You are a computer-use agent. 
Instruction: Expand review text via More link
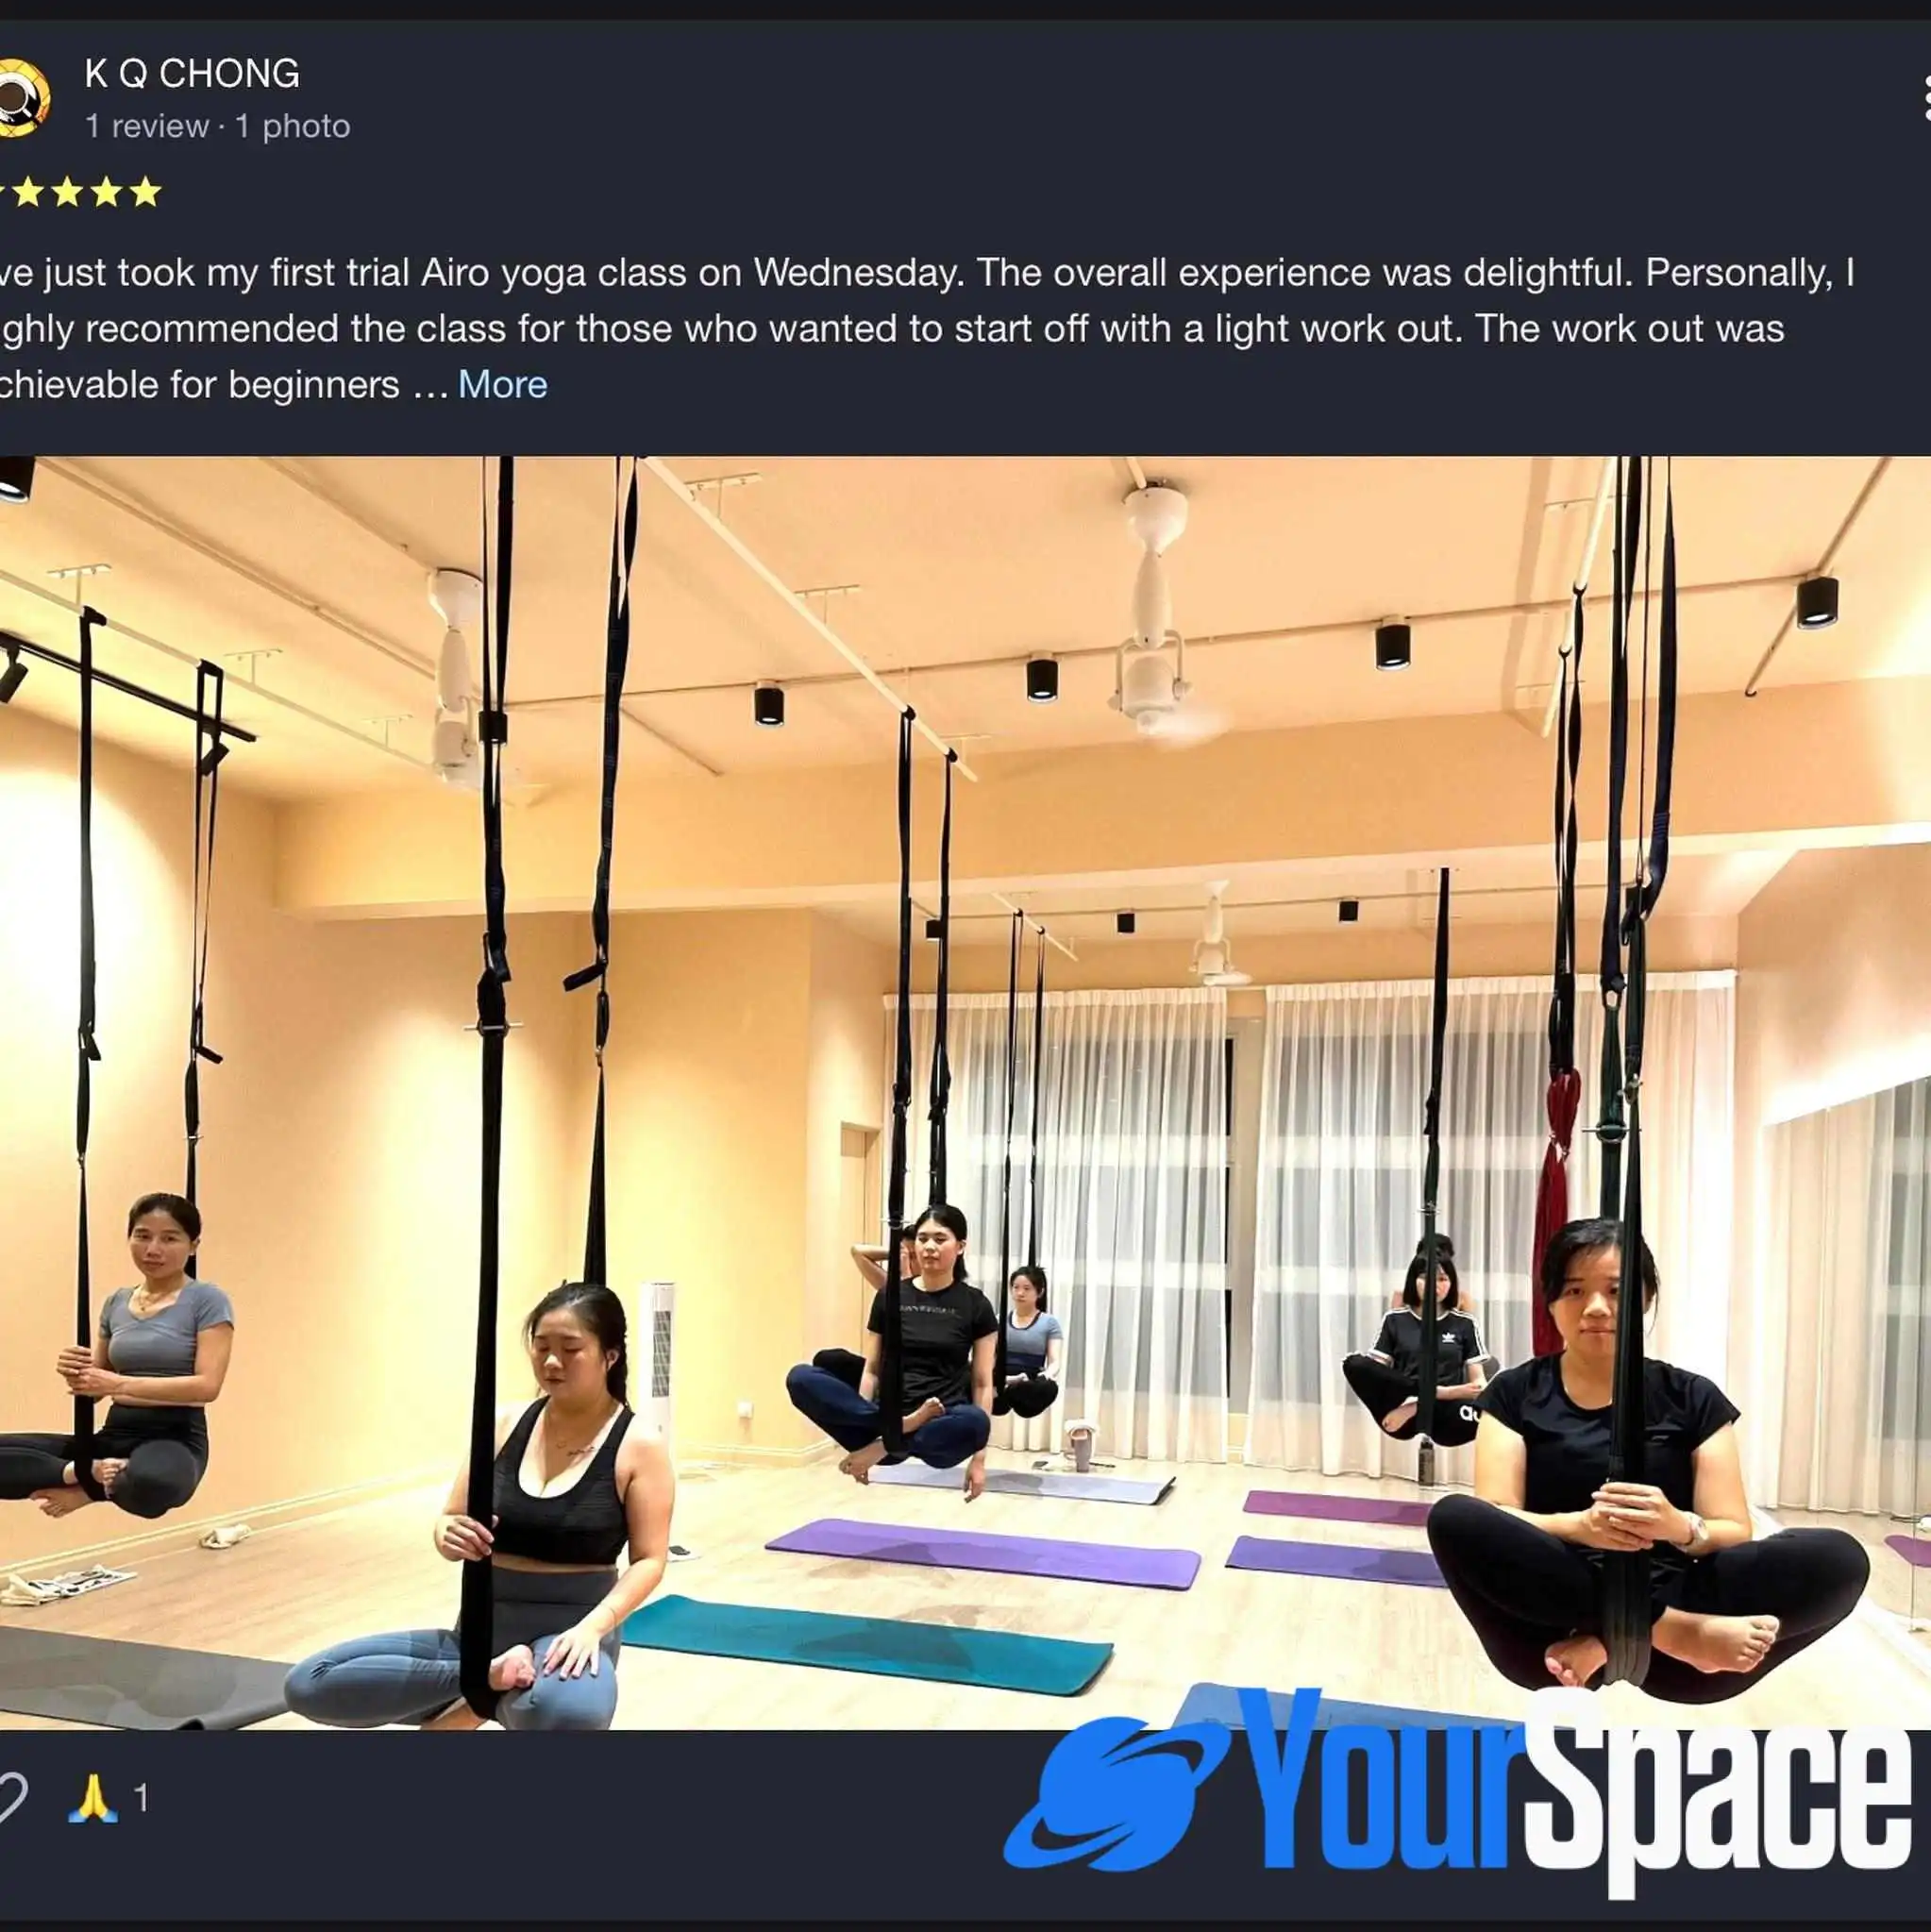tap(502, 384)
